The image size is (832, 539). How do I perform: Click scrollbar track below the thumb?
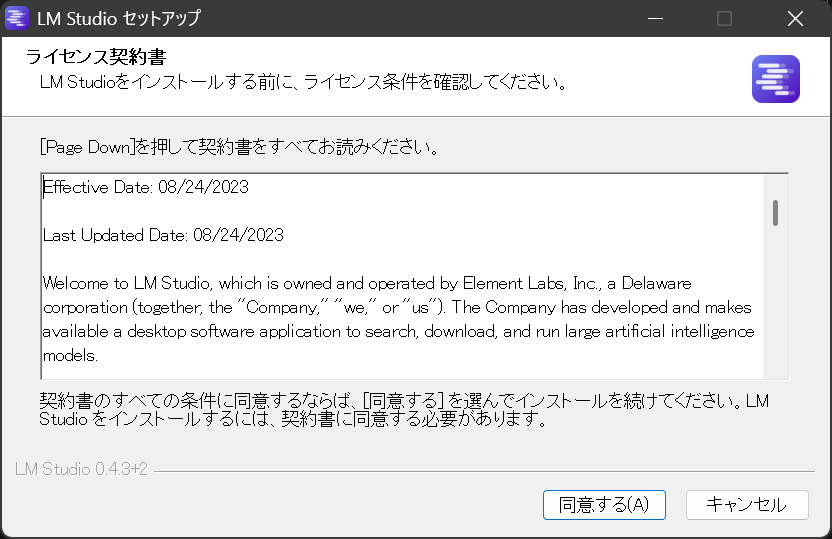click(775, 310)
